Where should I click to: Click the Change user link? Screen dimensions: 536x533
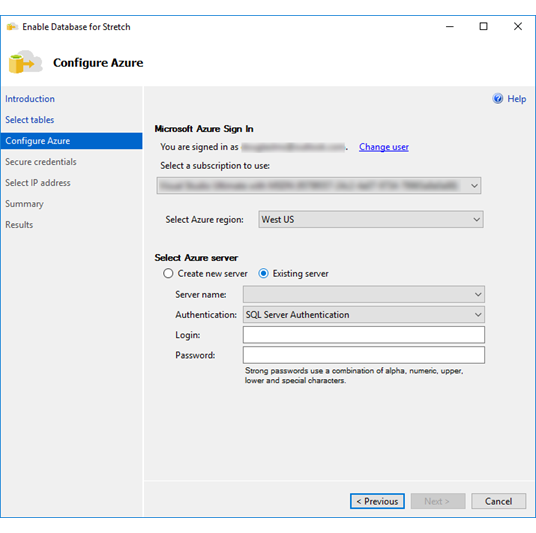click(384, 147)
